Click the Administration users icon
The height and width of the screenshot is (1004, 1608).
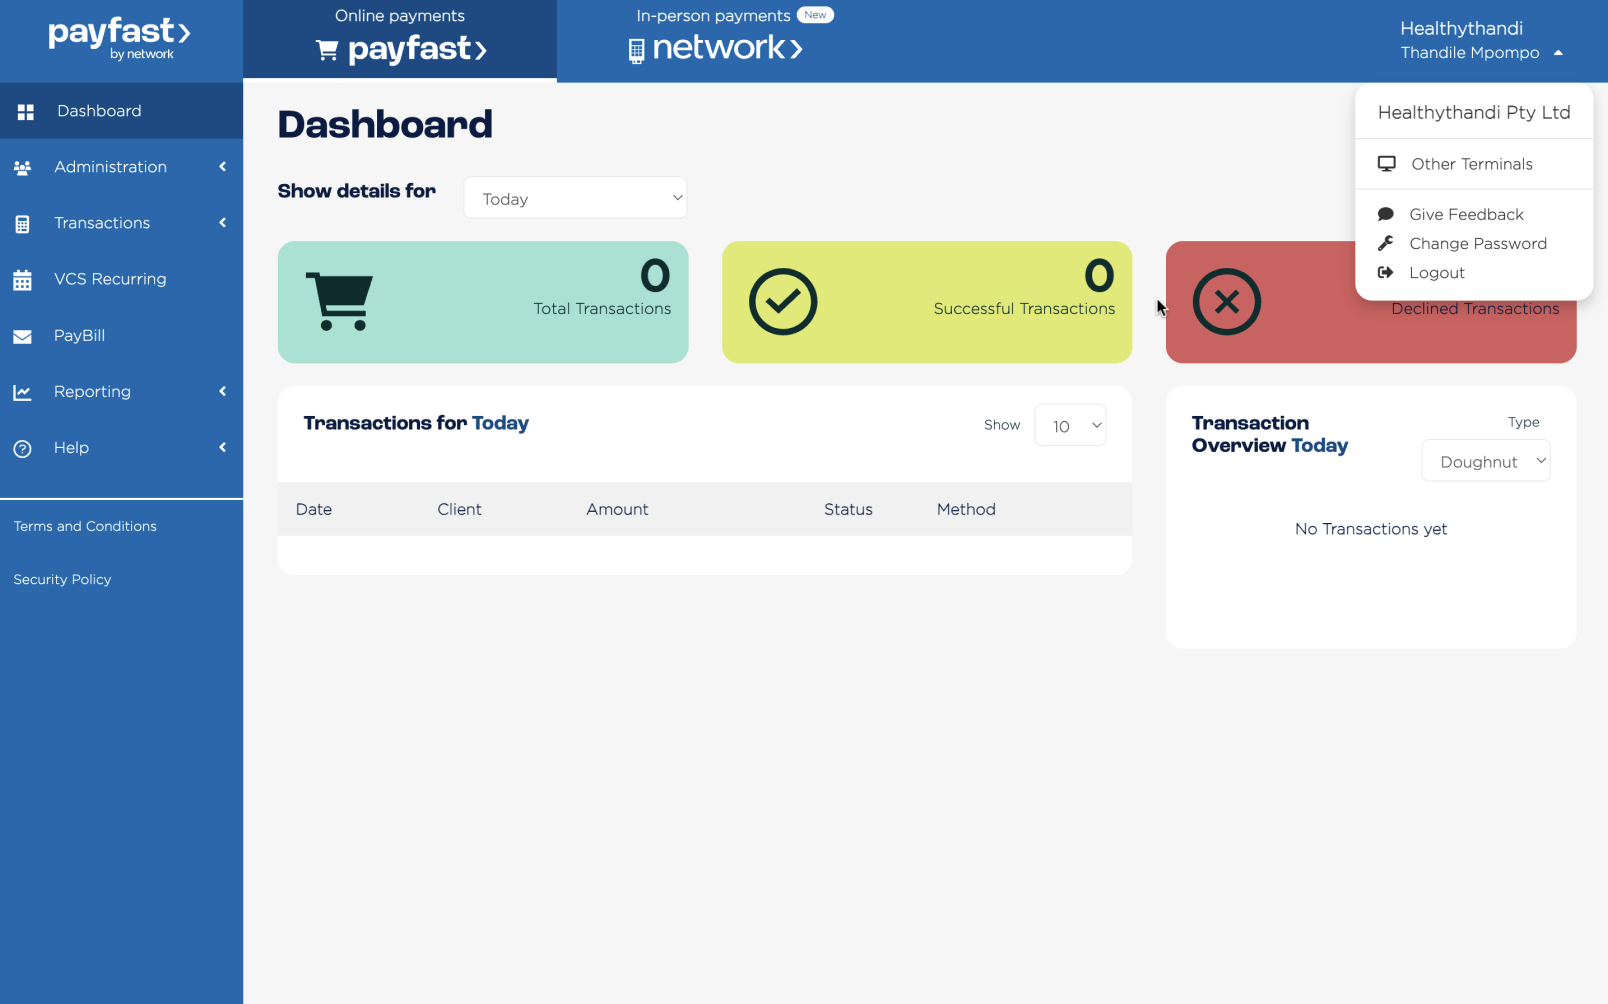coord(23,168)
